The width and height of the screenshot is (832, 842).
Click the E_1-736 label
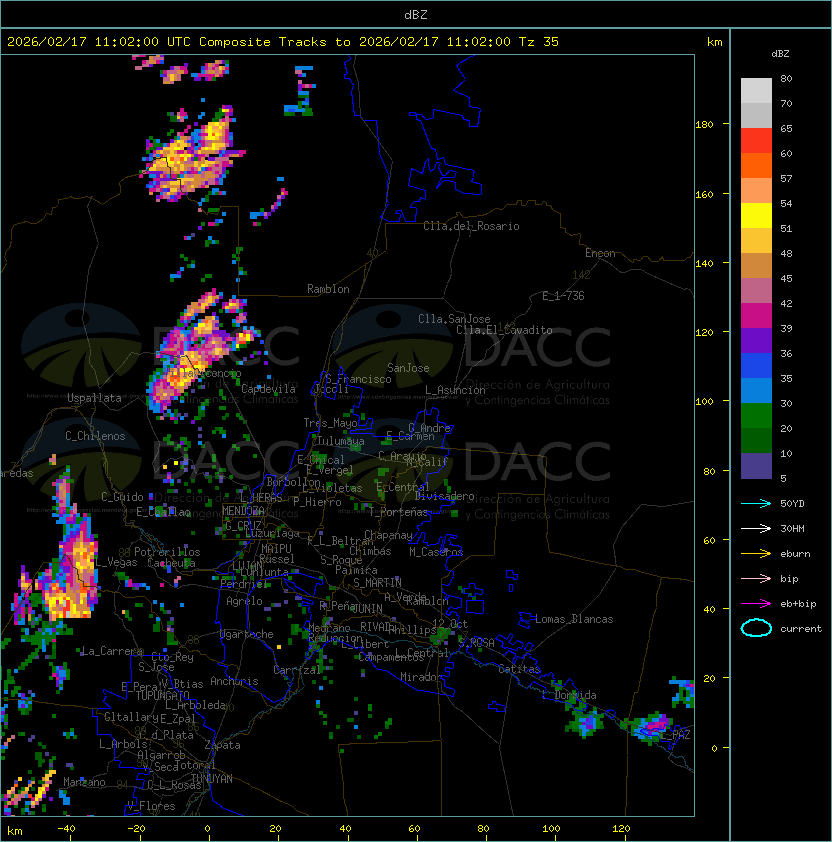click(x=563, y=296)
